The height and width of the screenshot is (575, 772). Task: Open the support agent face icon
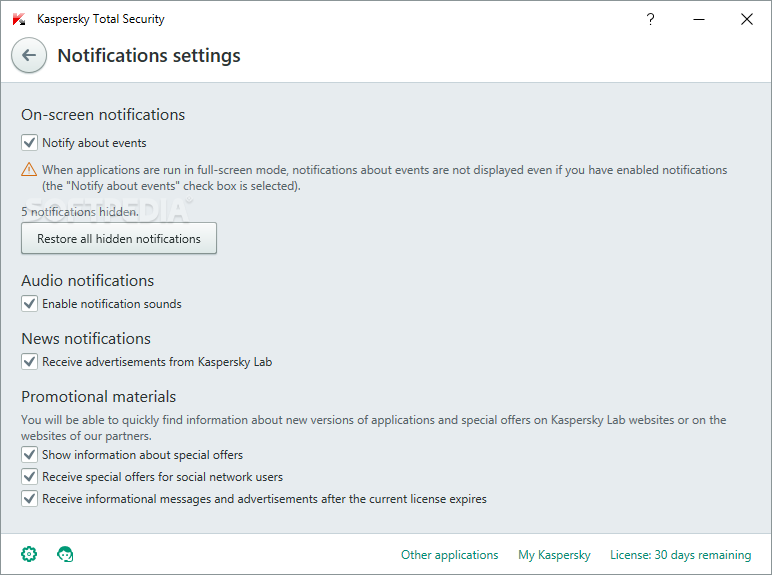point(65,554)
